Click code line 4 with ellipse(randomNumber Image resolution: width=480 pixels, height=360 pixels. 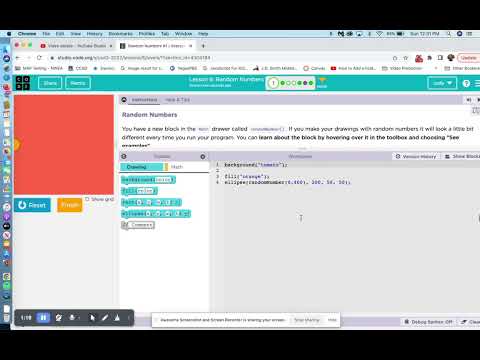[287, 182]
